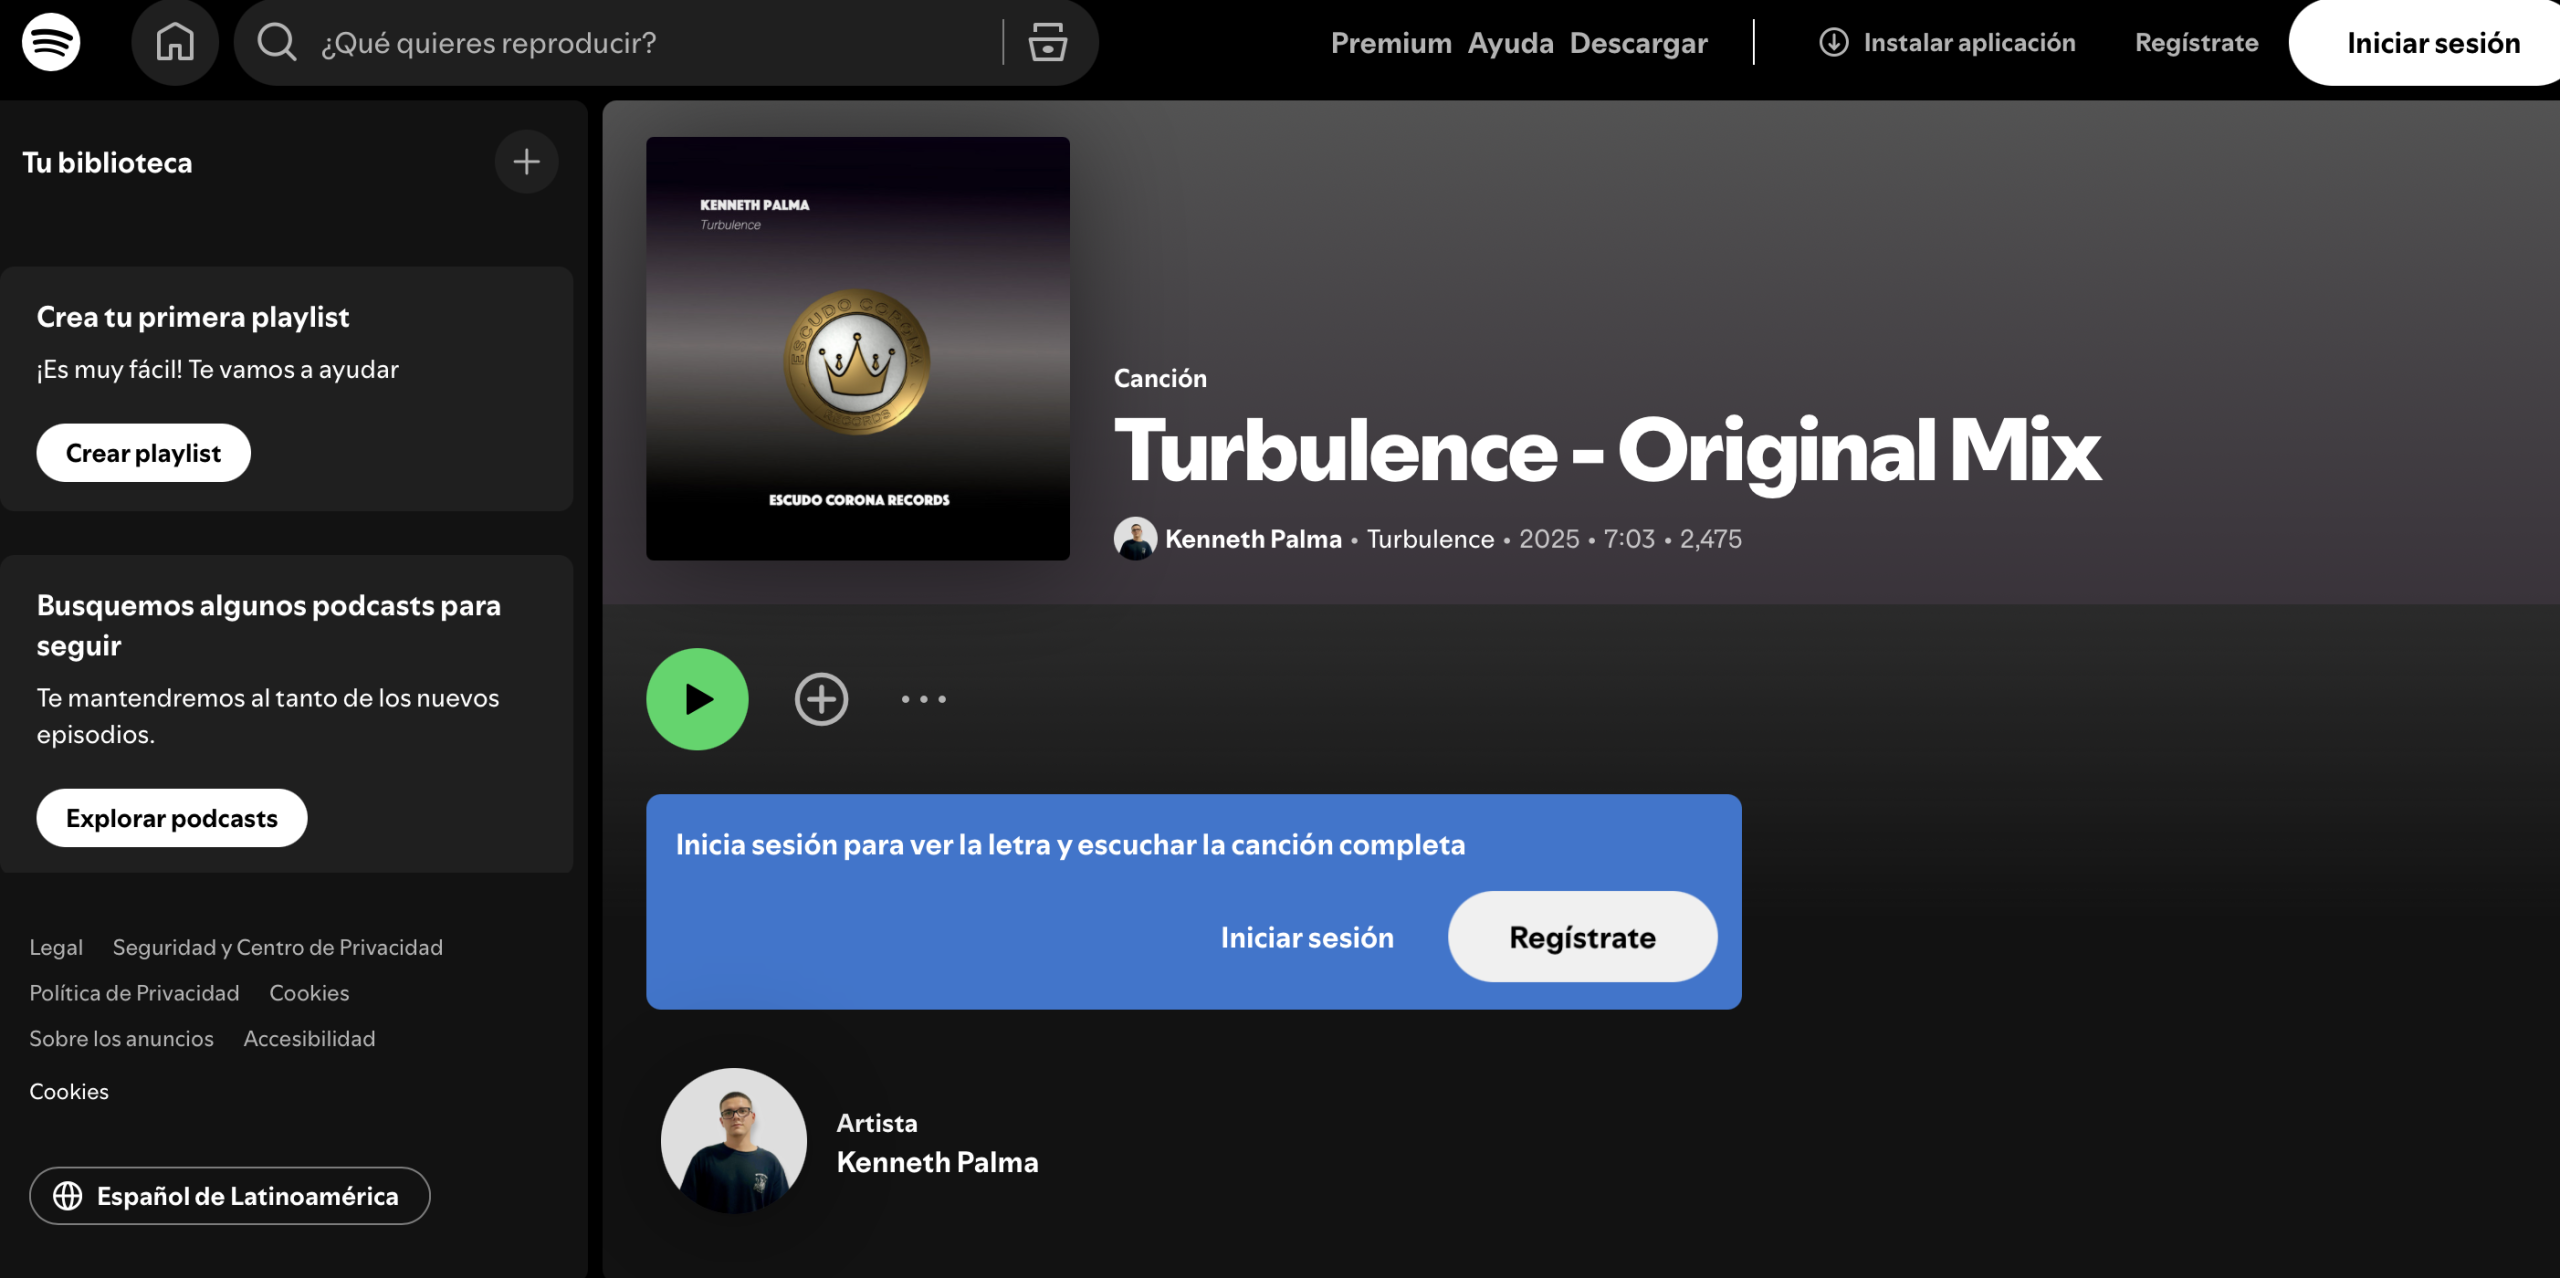Click the 'Crea tu primera playlist' heading
The image size is (2560, 1278).
coord(193,317)
